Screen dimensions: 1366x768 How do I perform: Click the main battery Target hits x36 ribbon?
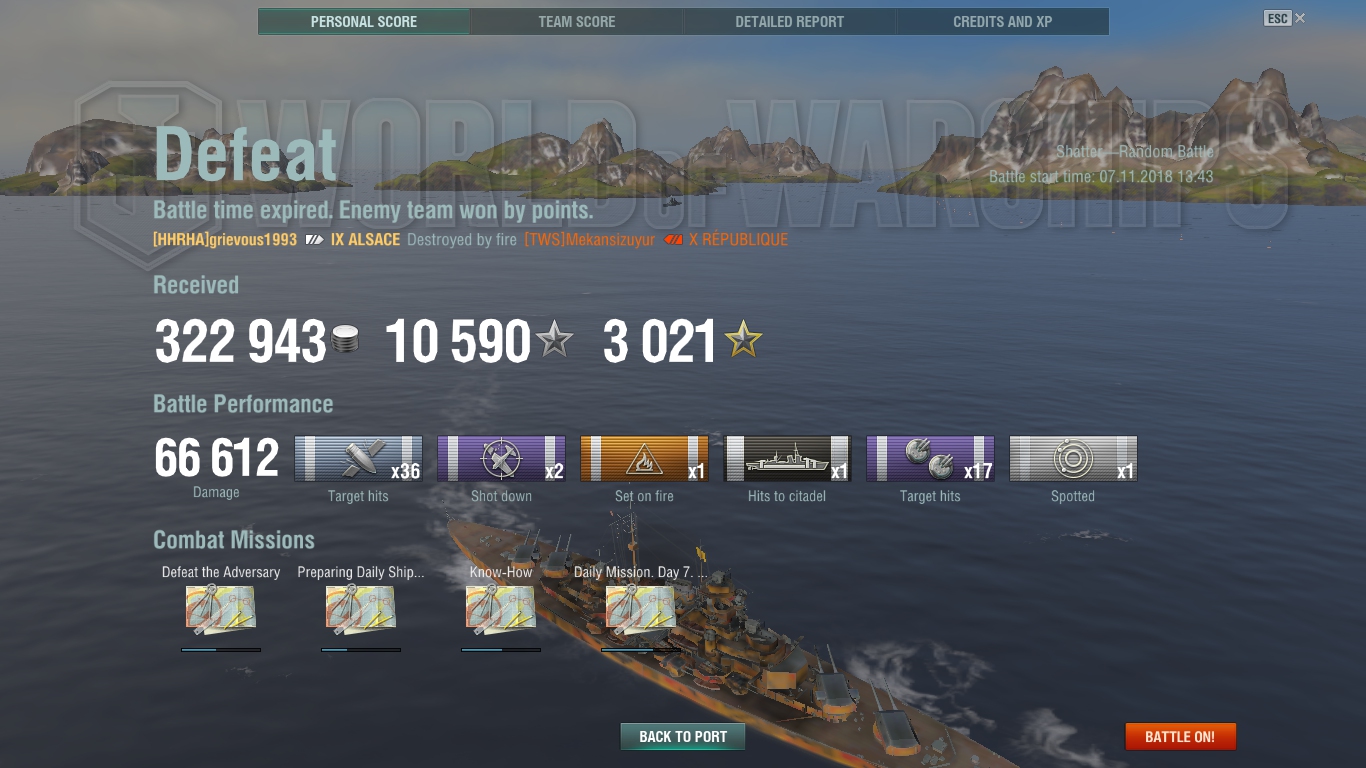coord(358,459)
